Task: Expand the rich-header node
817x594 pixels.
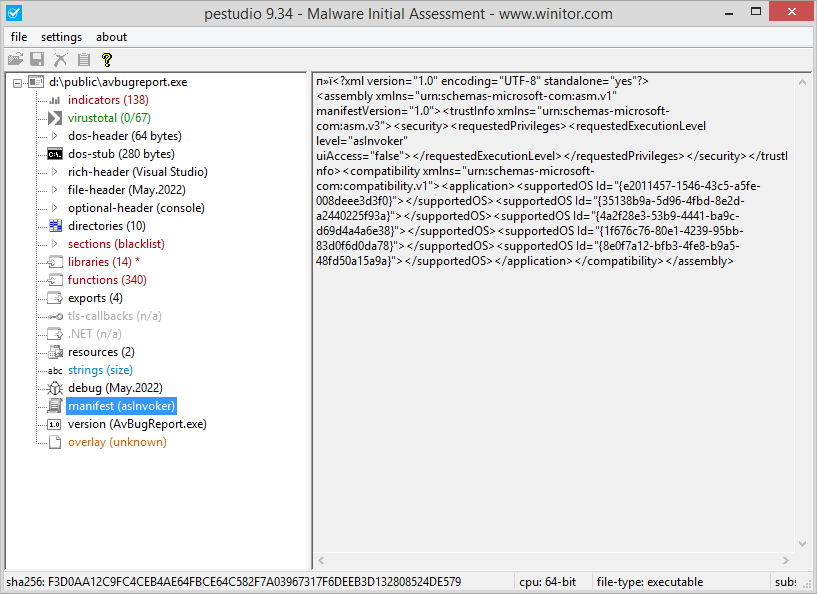Action: click(55, 172)
